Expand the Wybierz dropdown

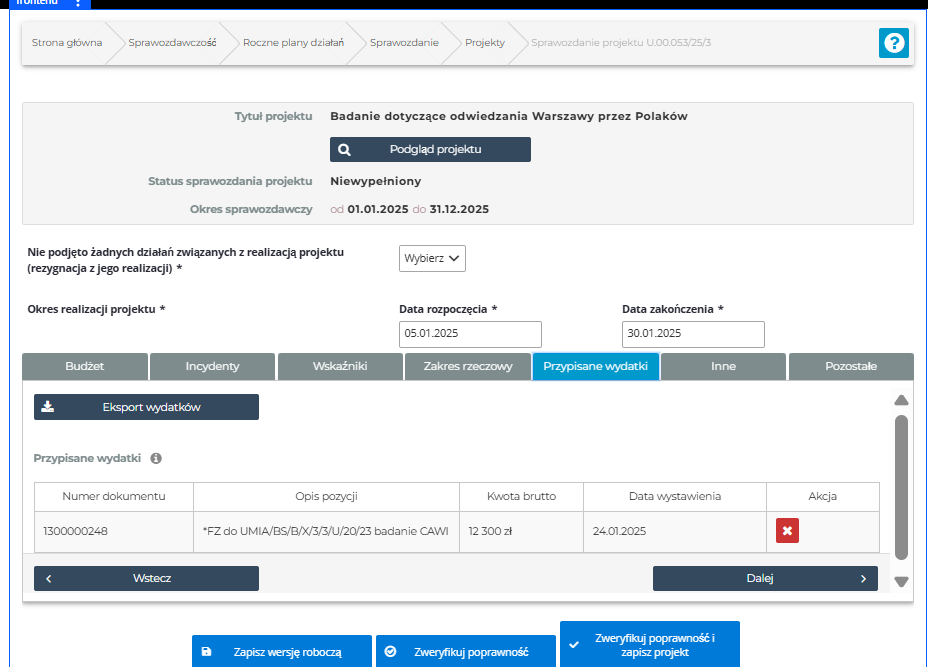[x=432, y=258]
